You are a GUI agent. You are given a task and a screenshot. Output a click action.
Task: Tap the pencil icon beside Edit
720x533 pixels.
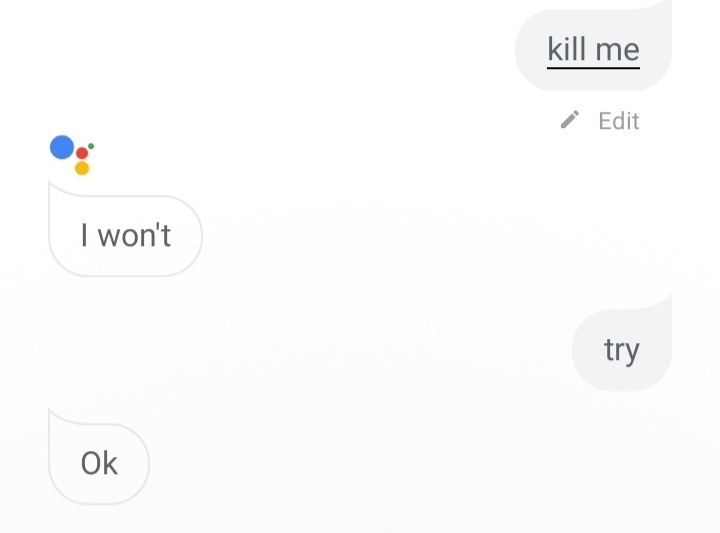[x=570, y=120]
